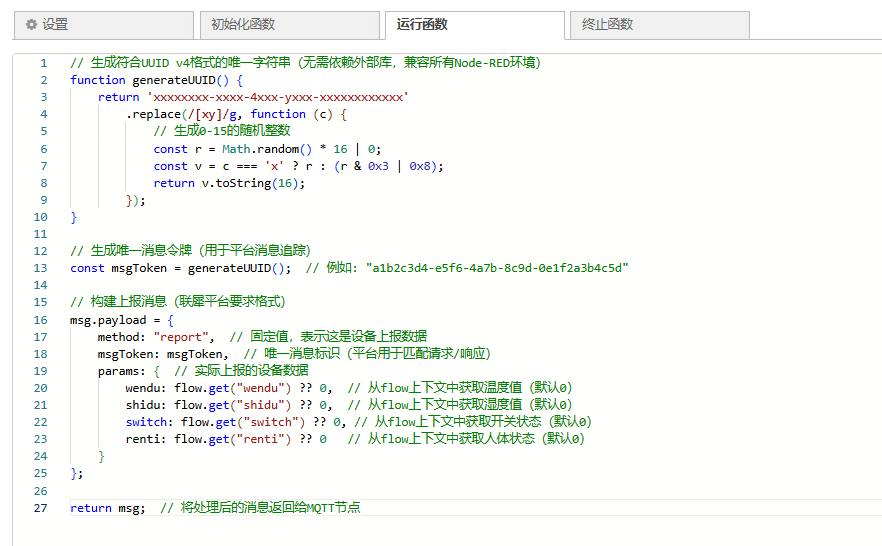Viewport: 882px width, 546px height.
Task: Click line number 1 in the gutter
Action: pyautogui.click(x=44, y=63)
